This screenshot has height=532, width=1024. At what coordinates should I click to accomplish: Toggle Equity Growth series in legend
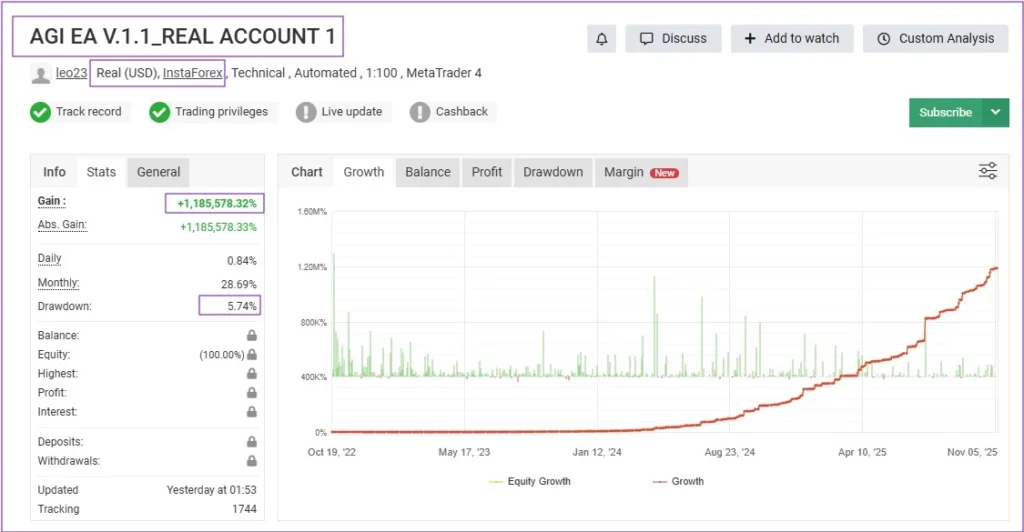coord(530,481)
